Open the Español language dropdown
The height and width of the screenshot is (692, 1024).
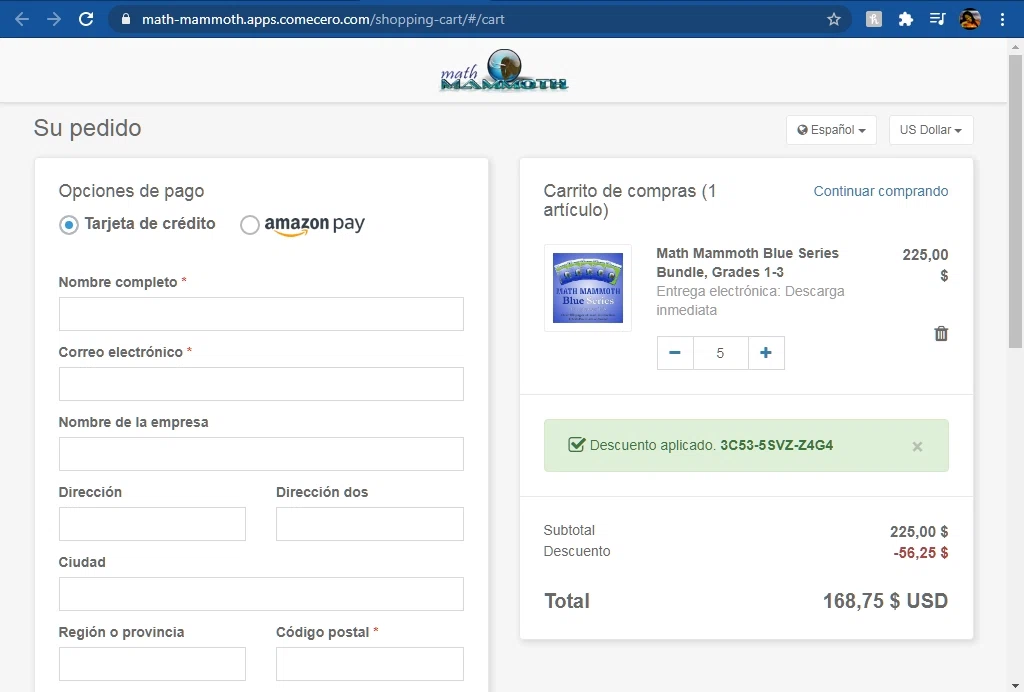[x=831, y=130]
